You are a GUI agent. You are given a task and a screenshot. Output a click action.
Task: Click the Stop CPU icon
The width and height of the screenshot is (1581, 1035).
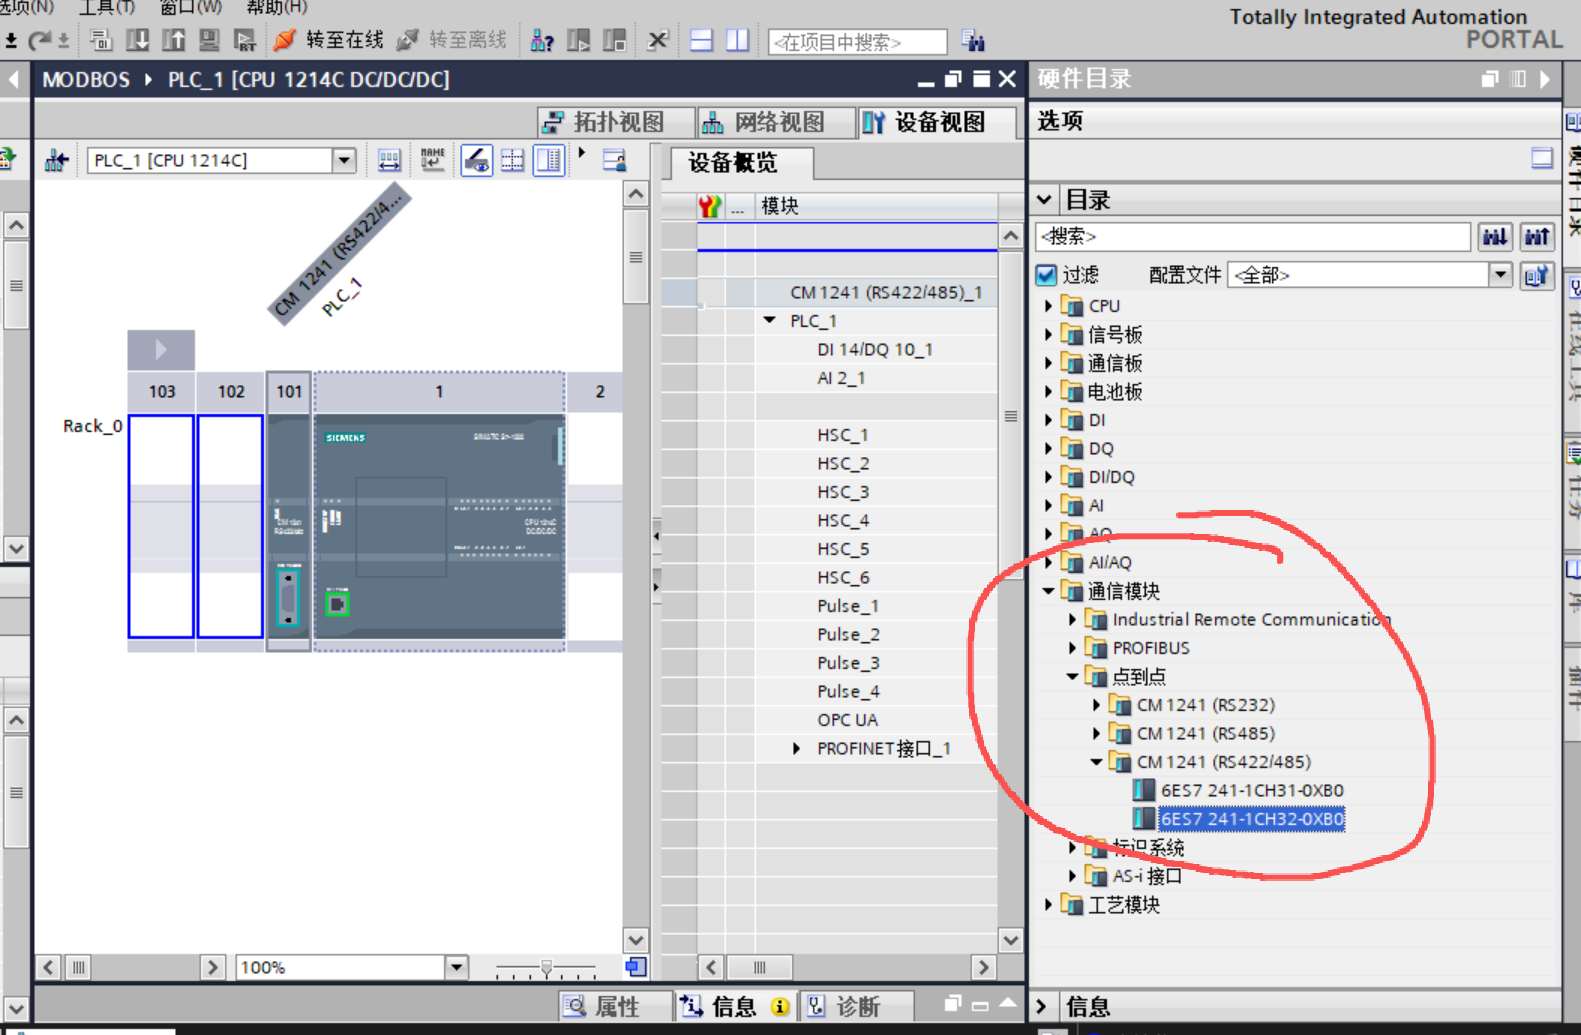coord(615,40)
